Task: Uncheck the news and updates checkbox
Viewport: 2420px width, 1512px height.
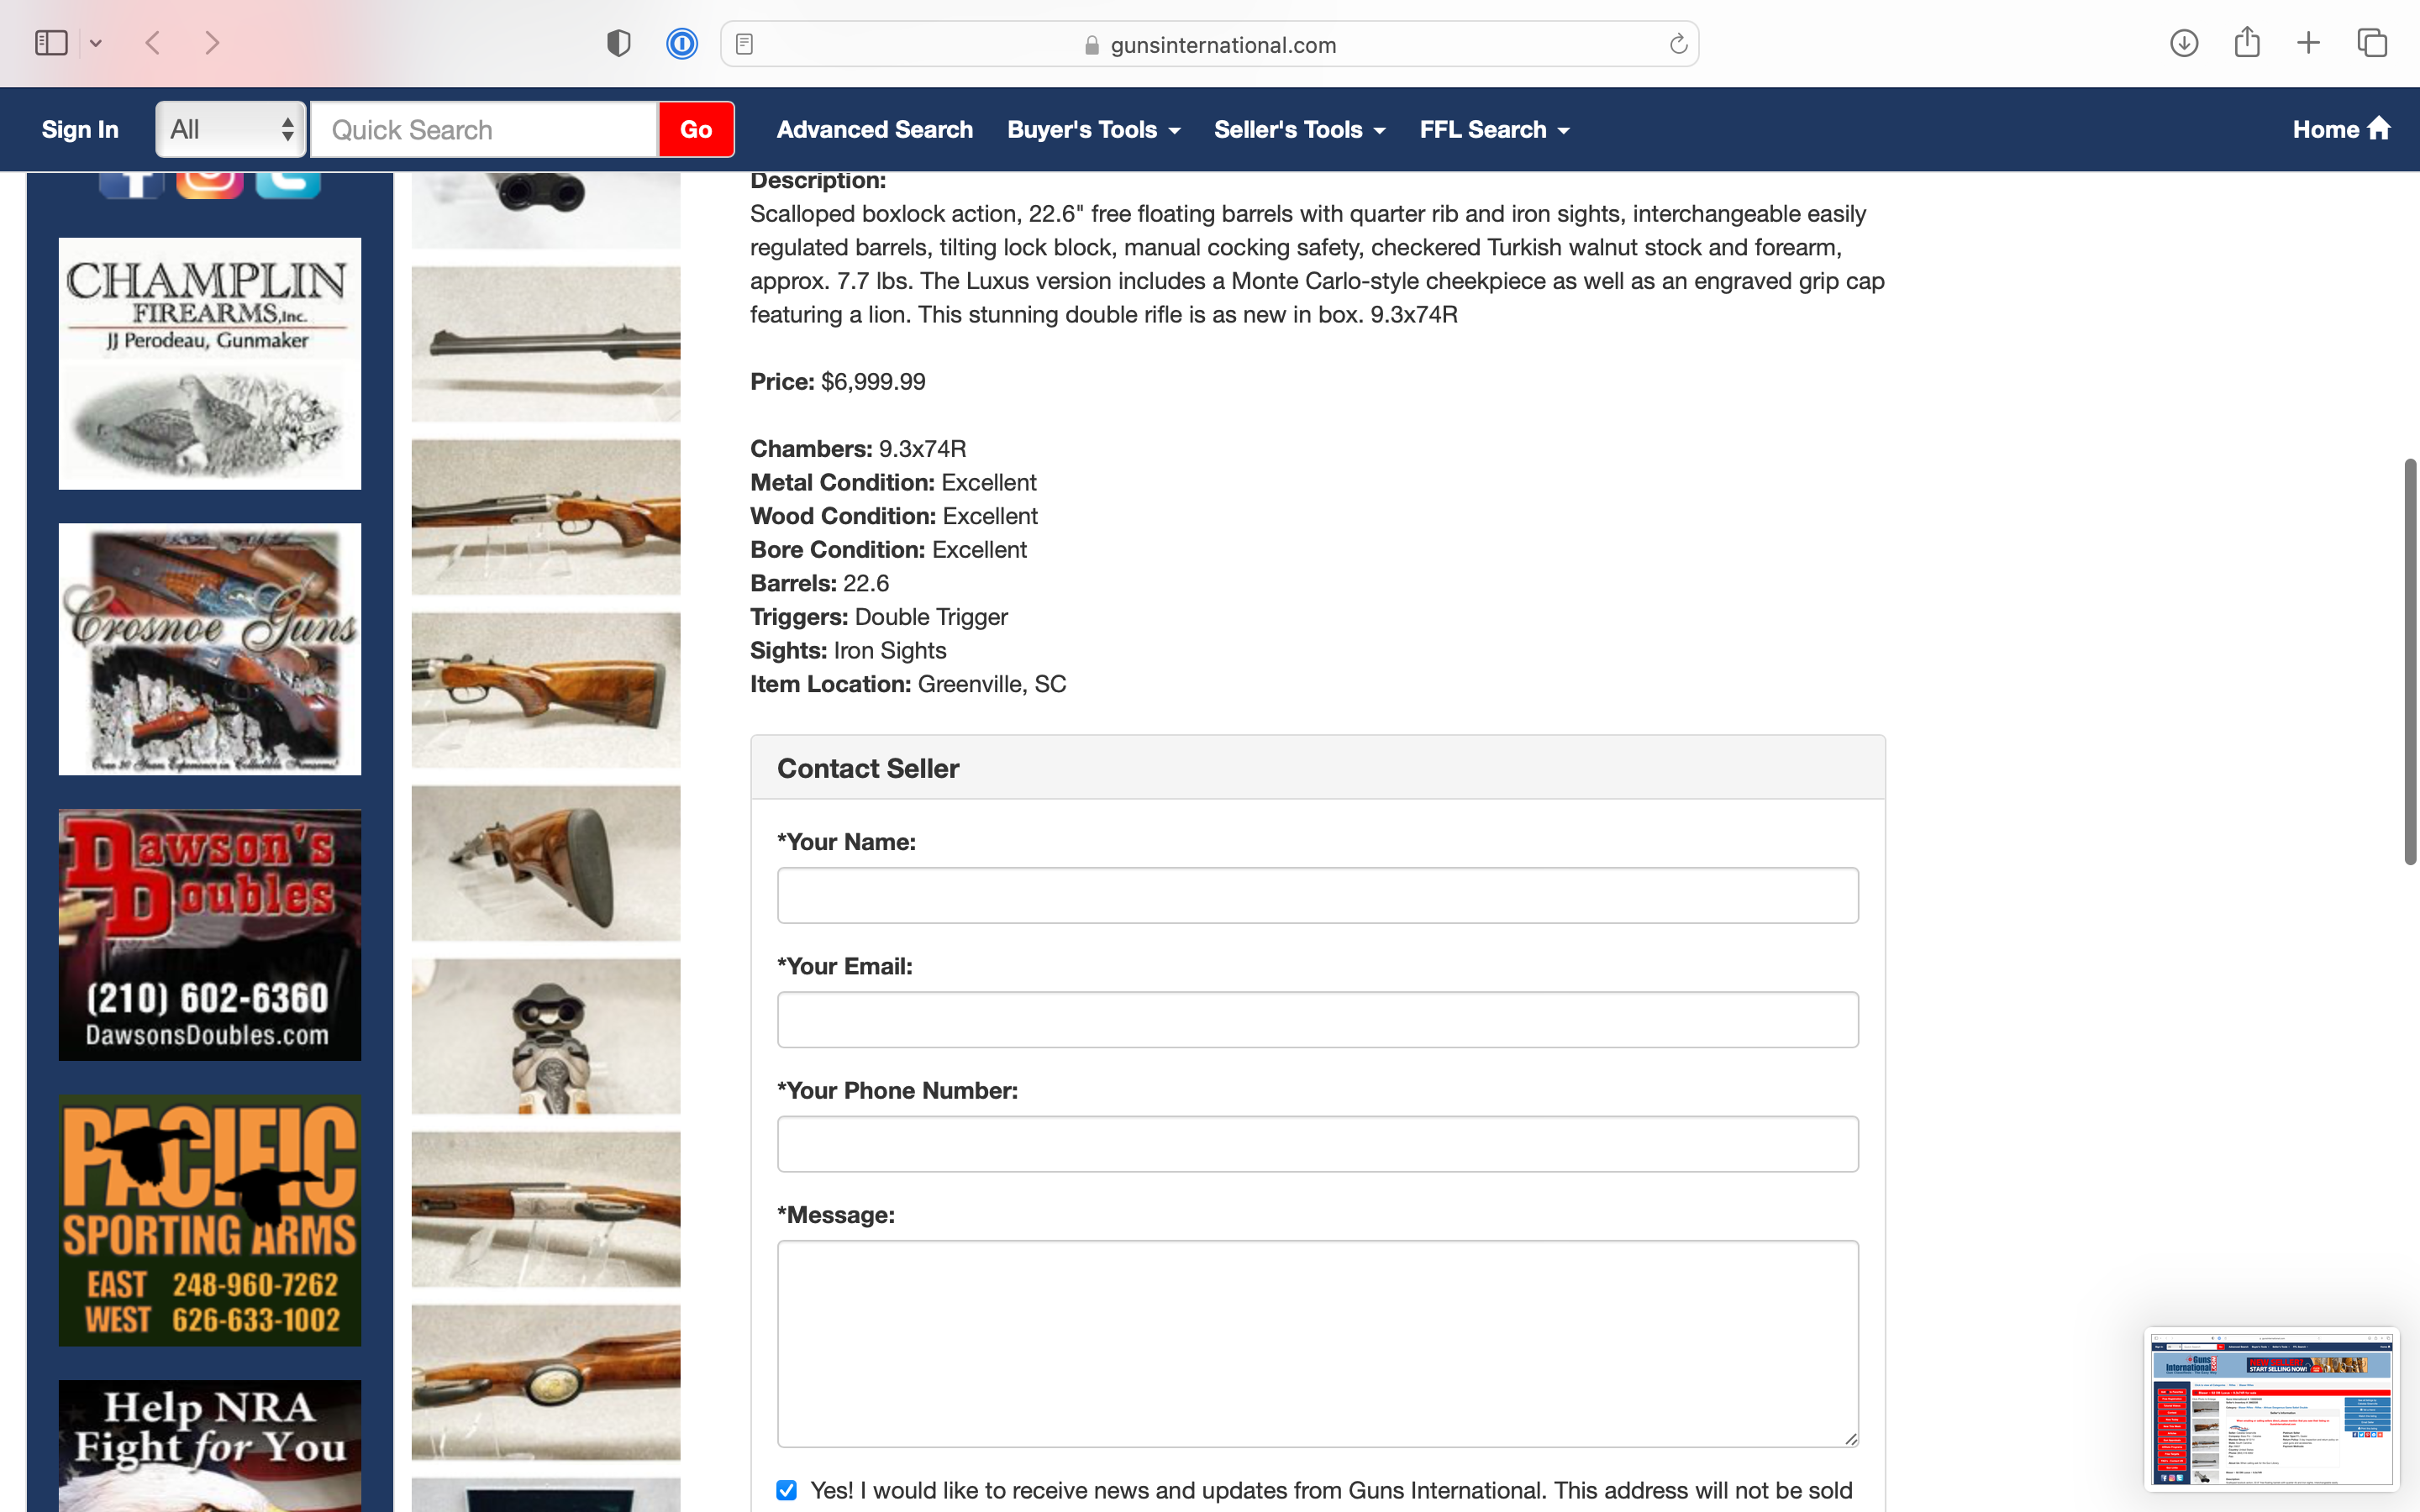Action: coord(787,1490)
